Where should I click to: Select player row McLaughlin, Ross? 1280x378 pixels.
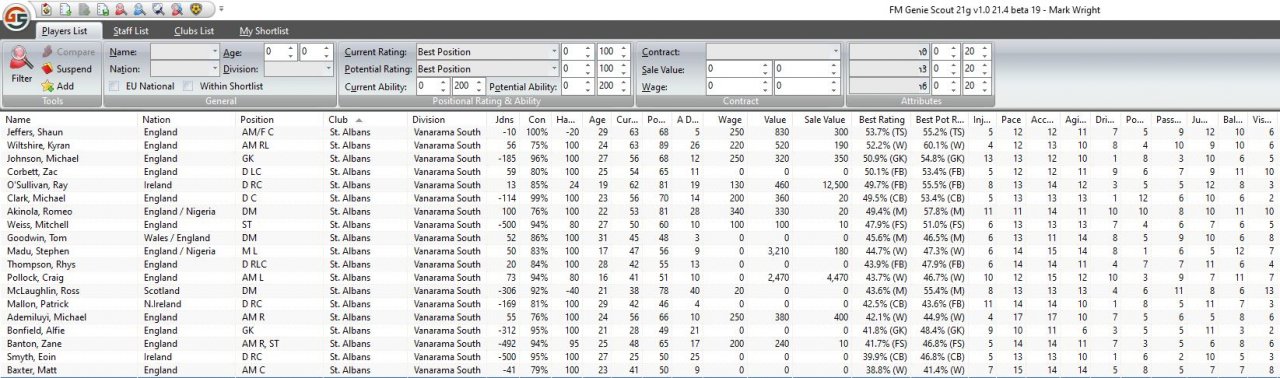640,290
